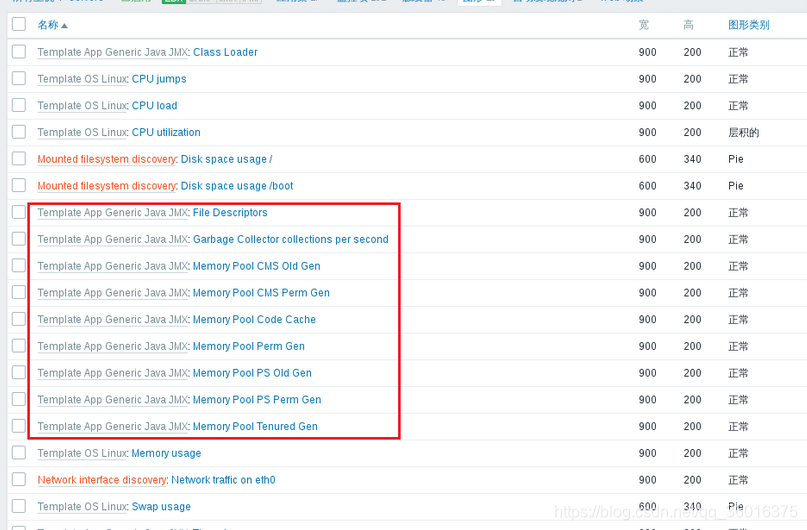
Task: Click width 600 in Disk space usage / row
Action: coord(647,159)
